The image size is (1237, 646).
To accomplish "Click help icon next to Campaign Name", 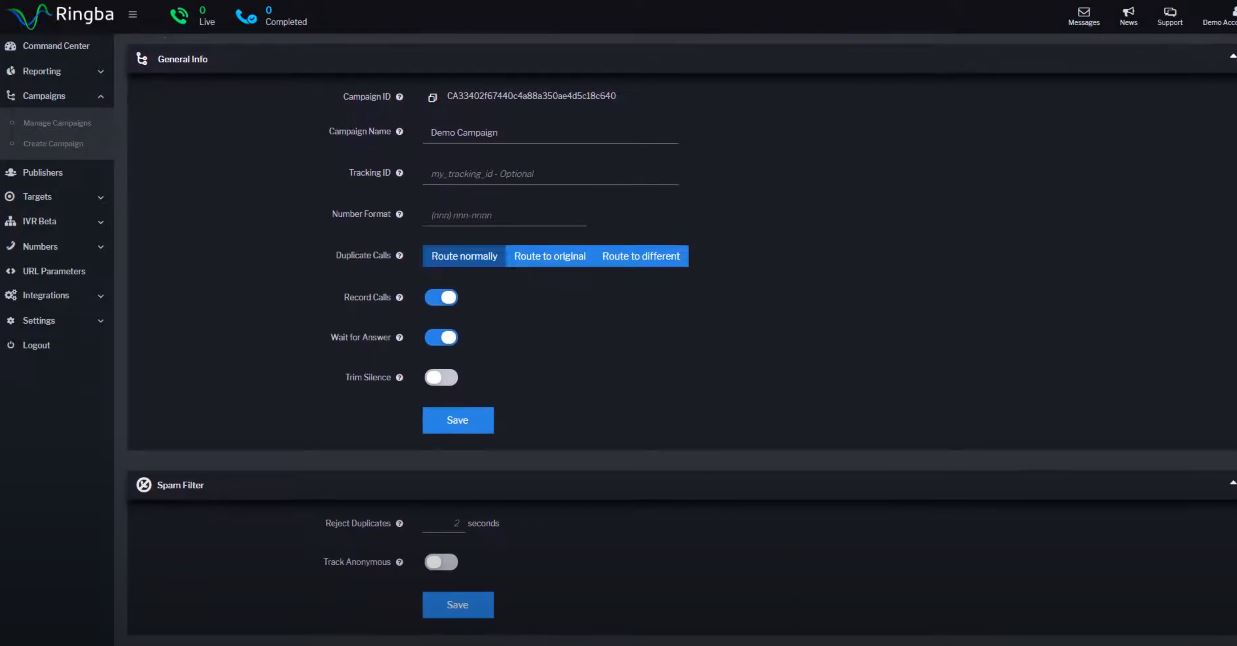I will click(x=400, y=132).
